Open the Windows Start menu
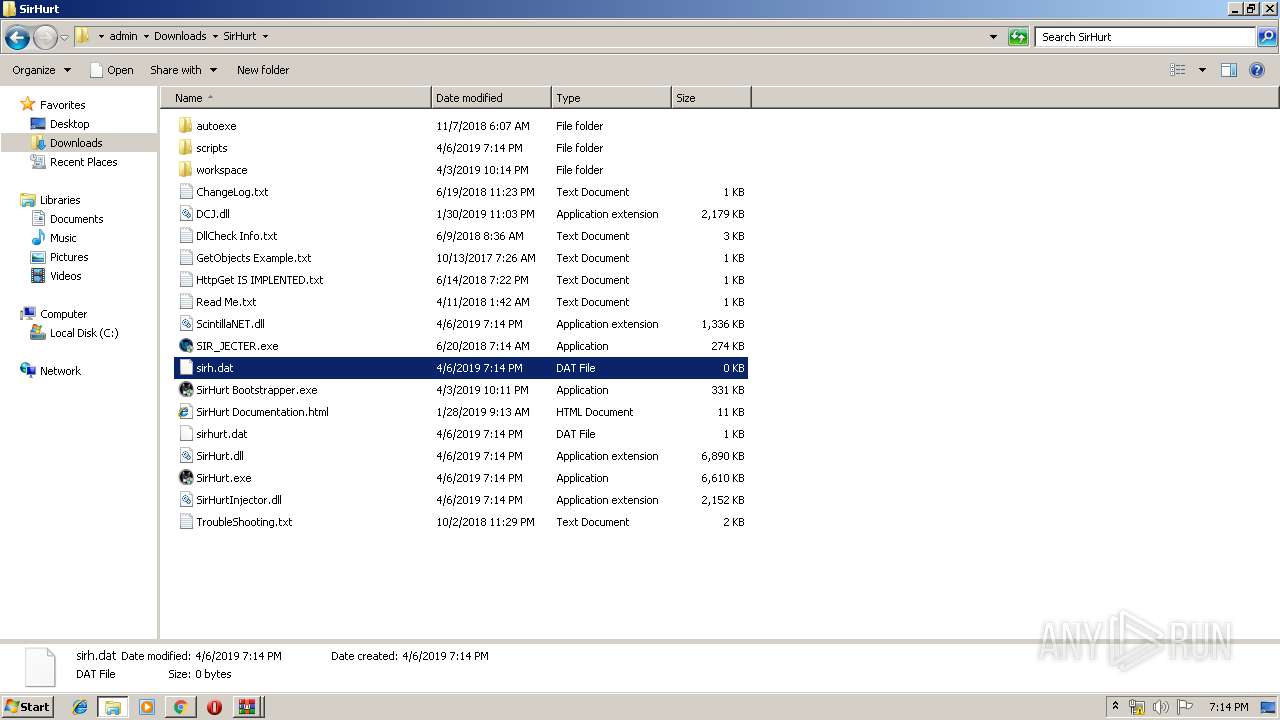1280x720 pixels. pyautogui.click(x=27, y=707)
